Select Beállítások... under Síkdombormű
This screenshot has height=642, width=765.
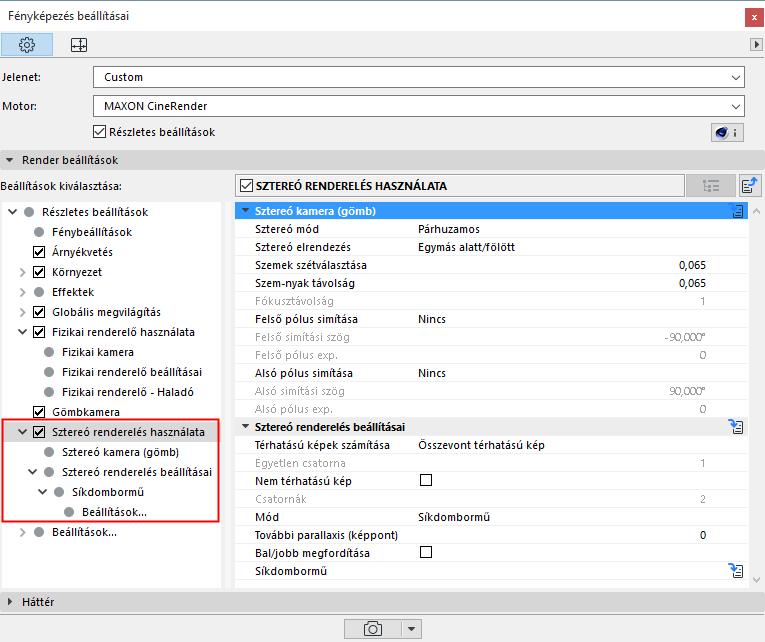tap(114, 512)
